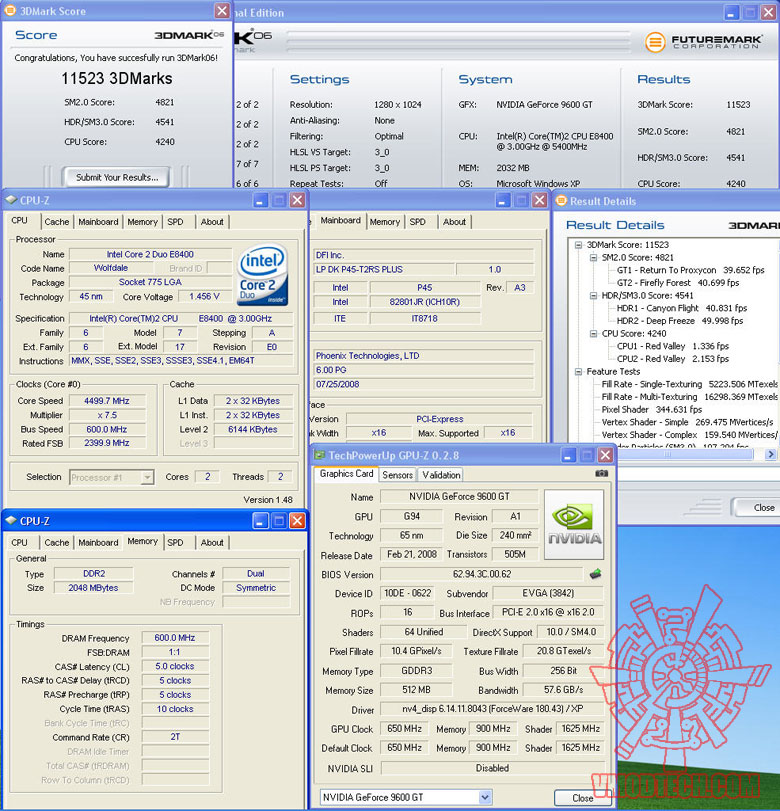Collapse the SM2.0 Score: 4821 node

coord(594,258)
